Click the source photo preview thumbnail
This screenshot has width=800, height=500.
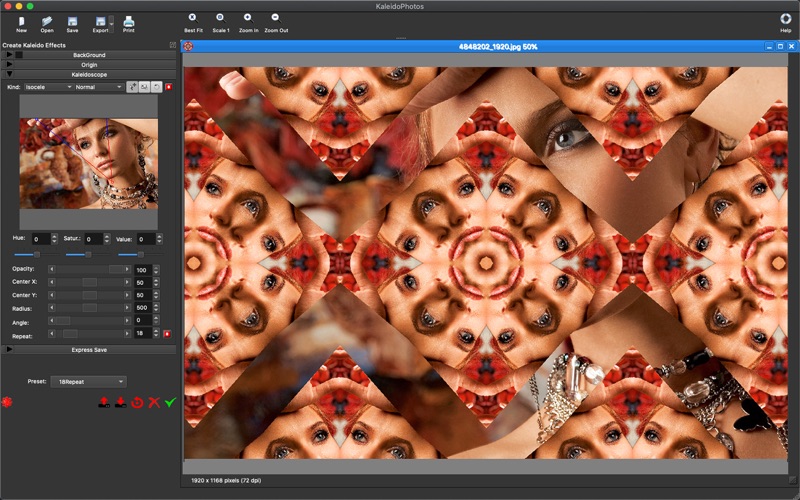click(89, 163)
